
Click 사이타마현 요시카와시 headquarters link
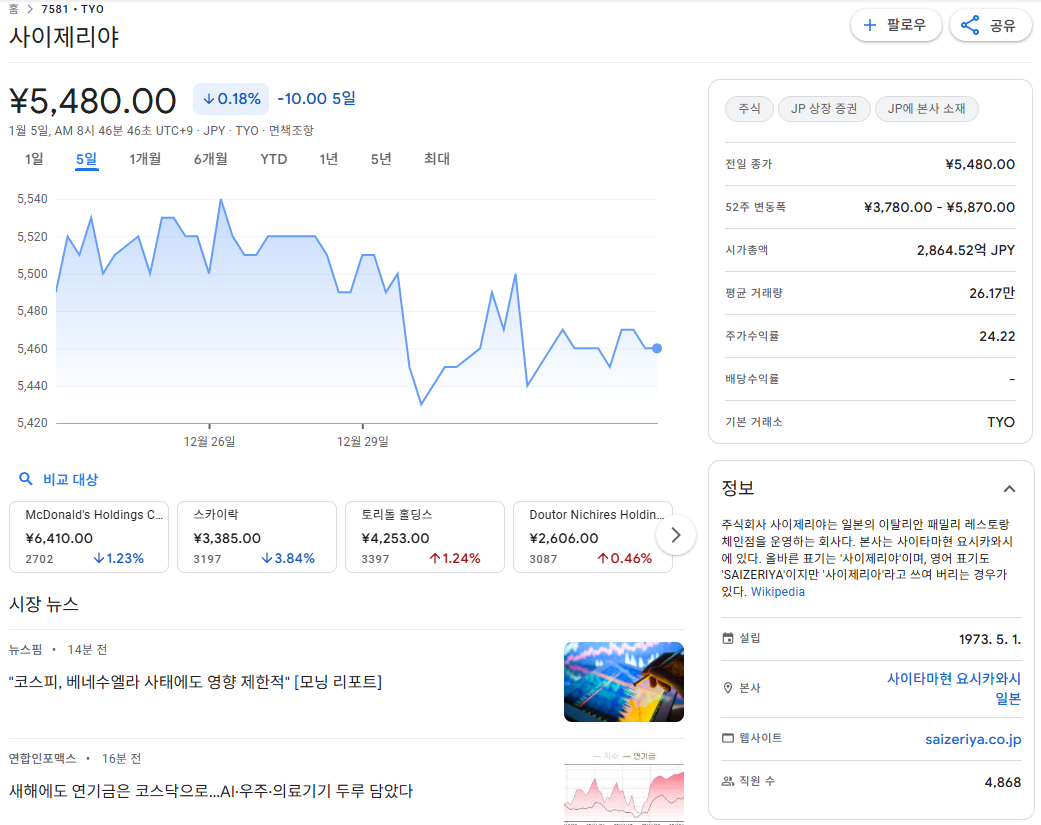(954, 688)
